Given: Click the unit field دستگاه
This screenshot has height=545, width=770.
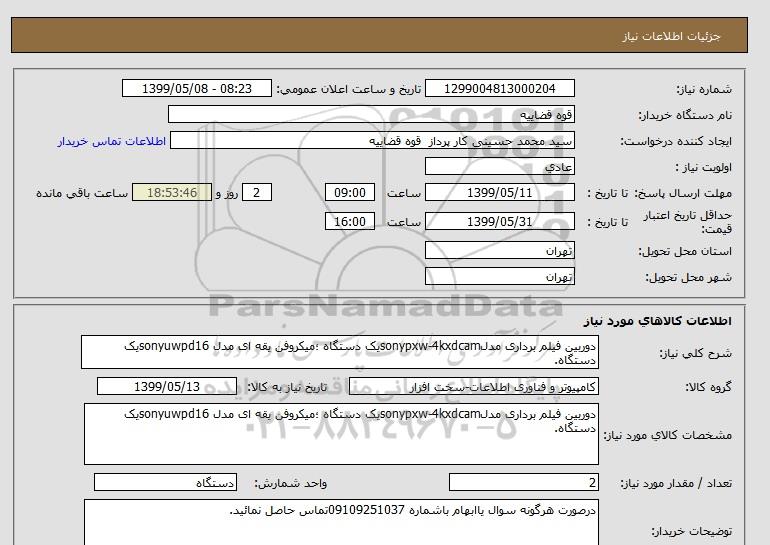Looking at the screenshot, I should (x=165, y=482).
